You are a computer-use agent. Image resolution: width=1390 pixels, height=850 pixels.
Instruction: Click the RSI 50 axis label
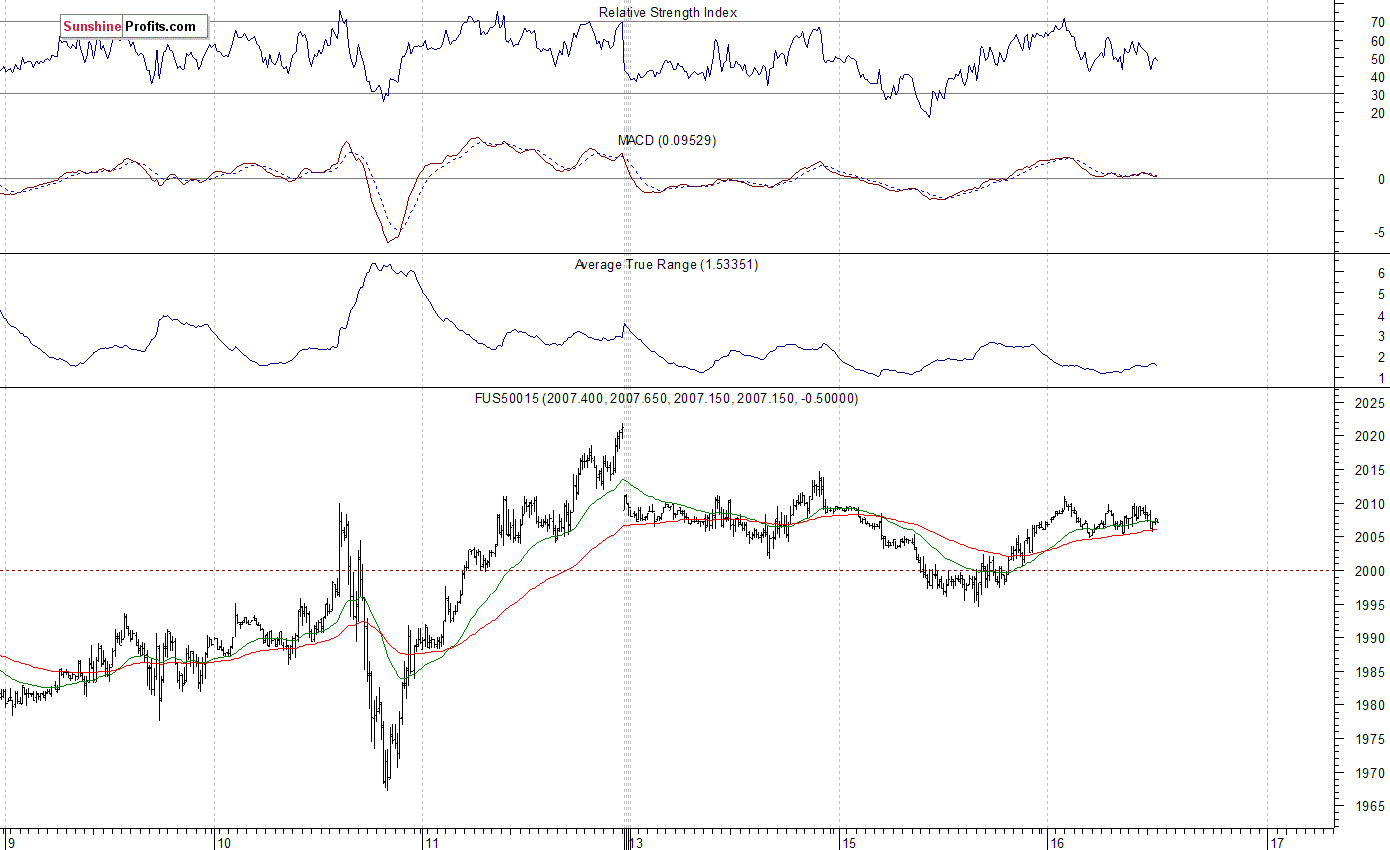click(x=1377, y=59)
